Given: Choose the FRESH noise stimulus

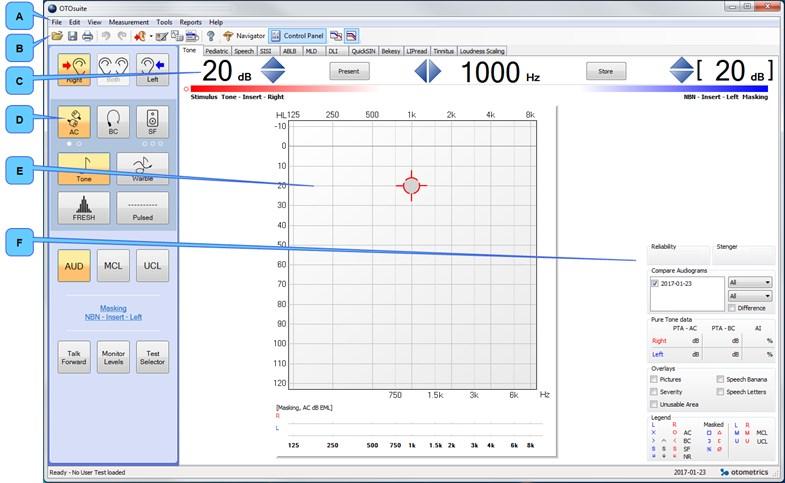Looking at the screenshot, I should [84, 208].
